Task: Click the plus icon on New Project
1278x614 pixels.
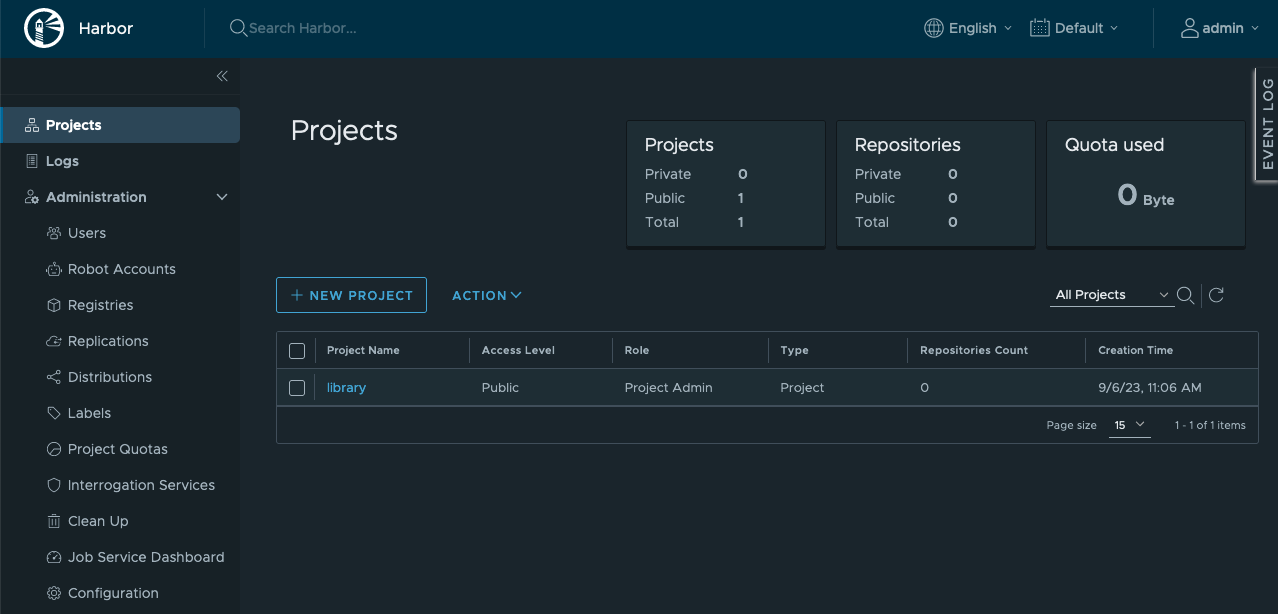Action: coord(297,295)
